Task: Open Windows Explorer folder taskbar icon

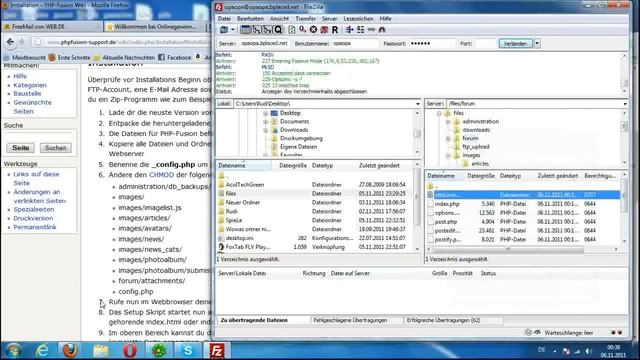Action: point(100,350)
